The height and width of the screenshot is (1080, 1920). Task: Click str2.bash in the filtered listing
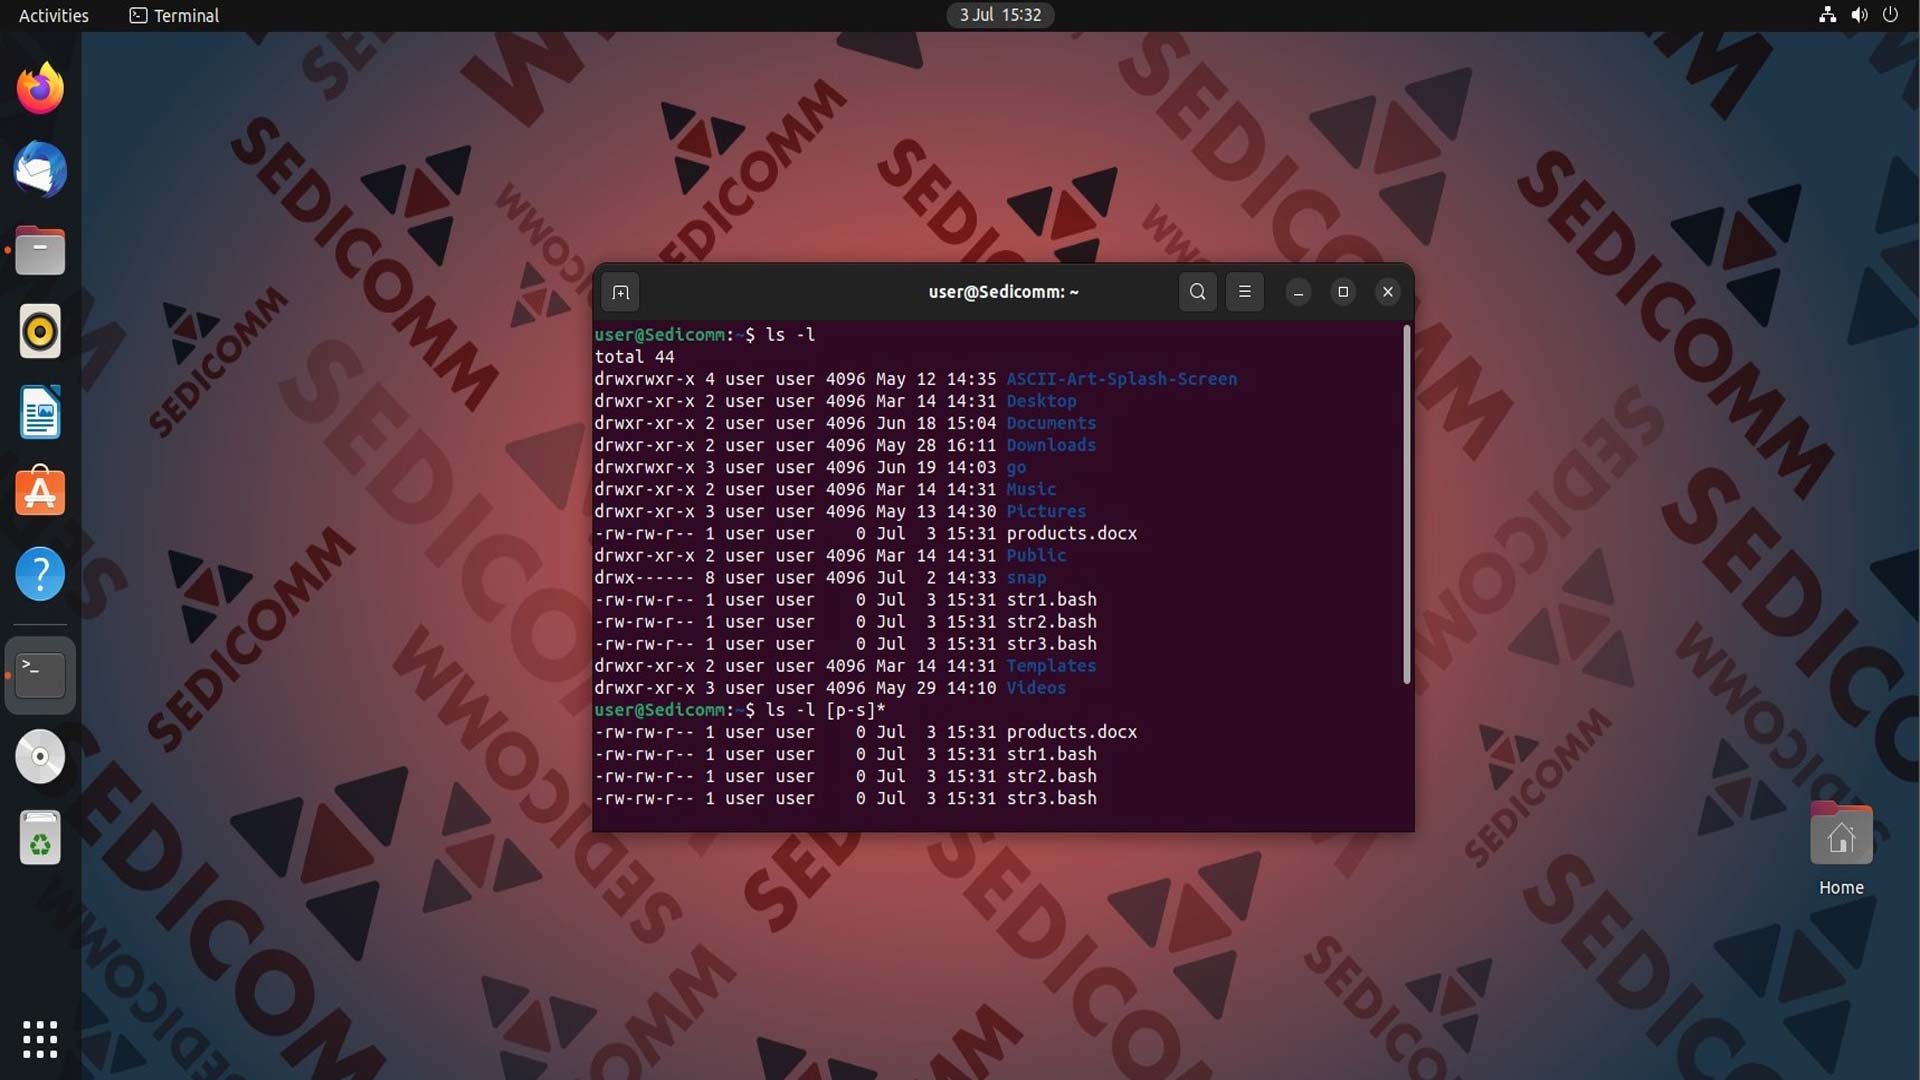tap(1051, 776)
